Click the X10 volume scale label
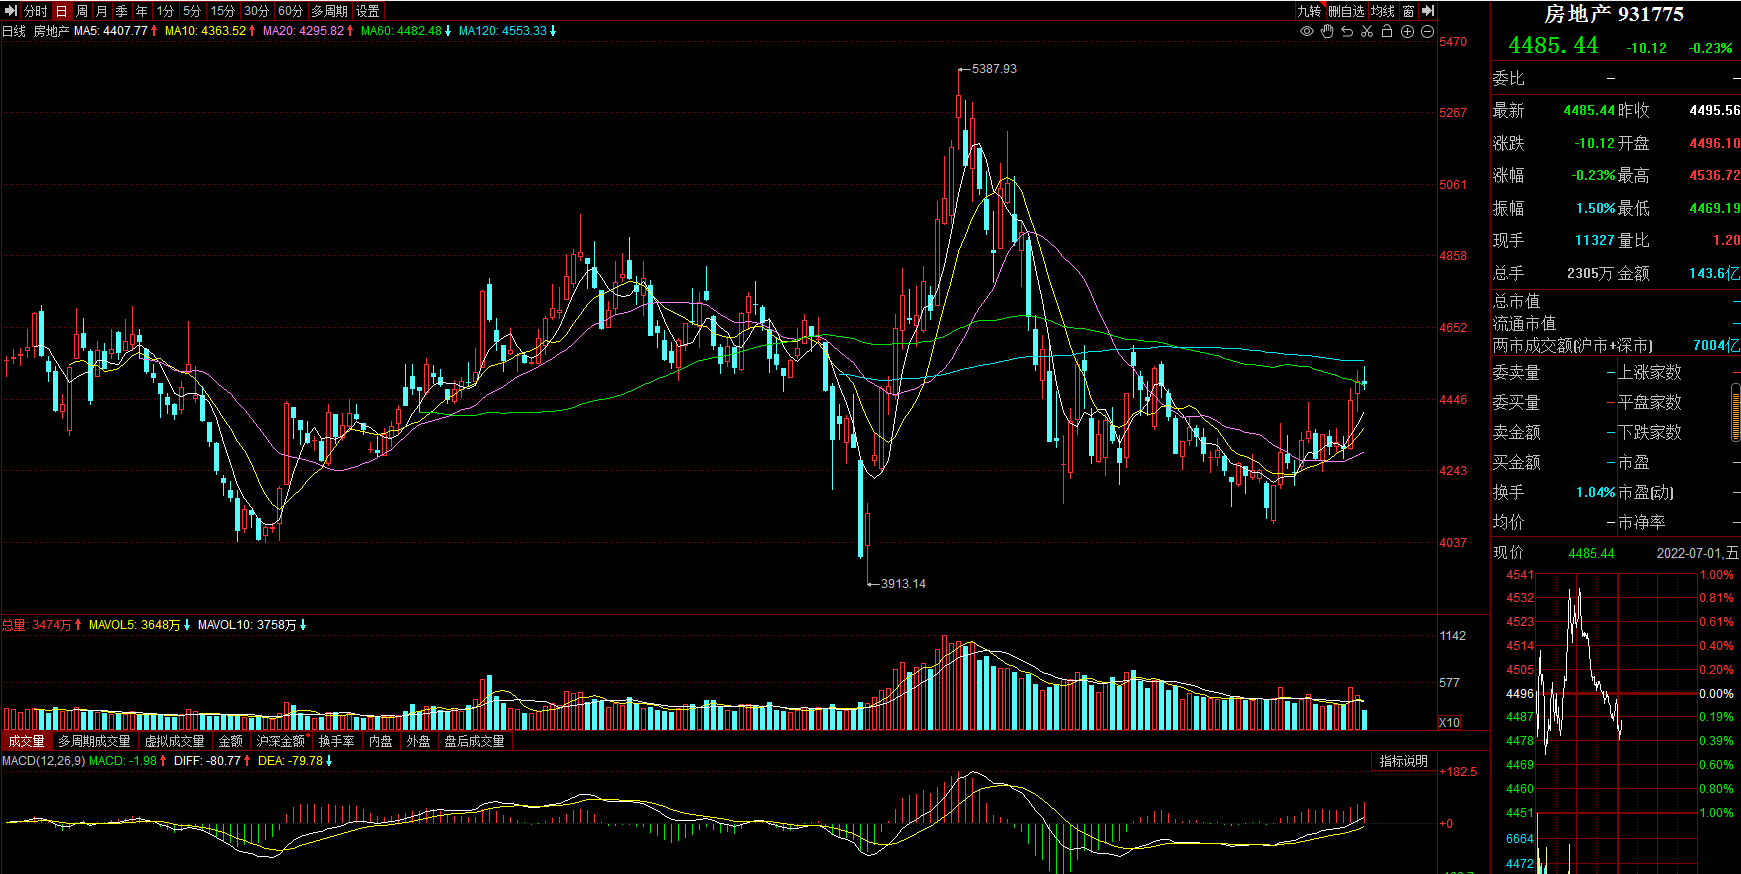The height and width of the screenshot is (874, 1741). (1449, 722)
